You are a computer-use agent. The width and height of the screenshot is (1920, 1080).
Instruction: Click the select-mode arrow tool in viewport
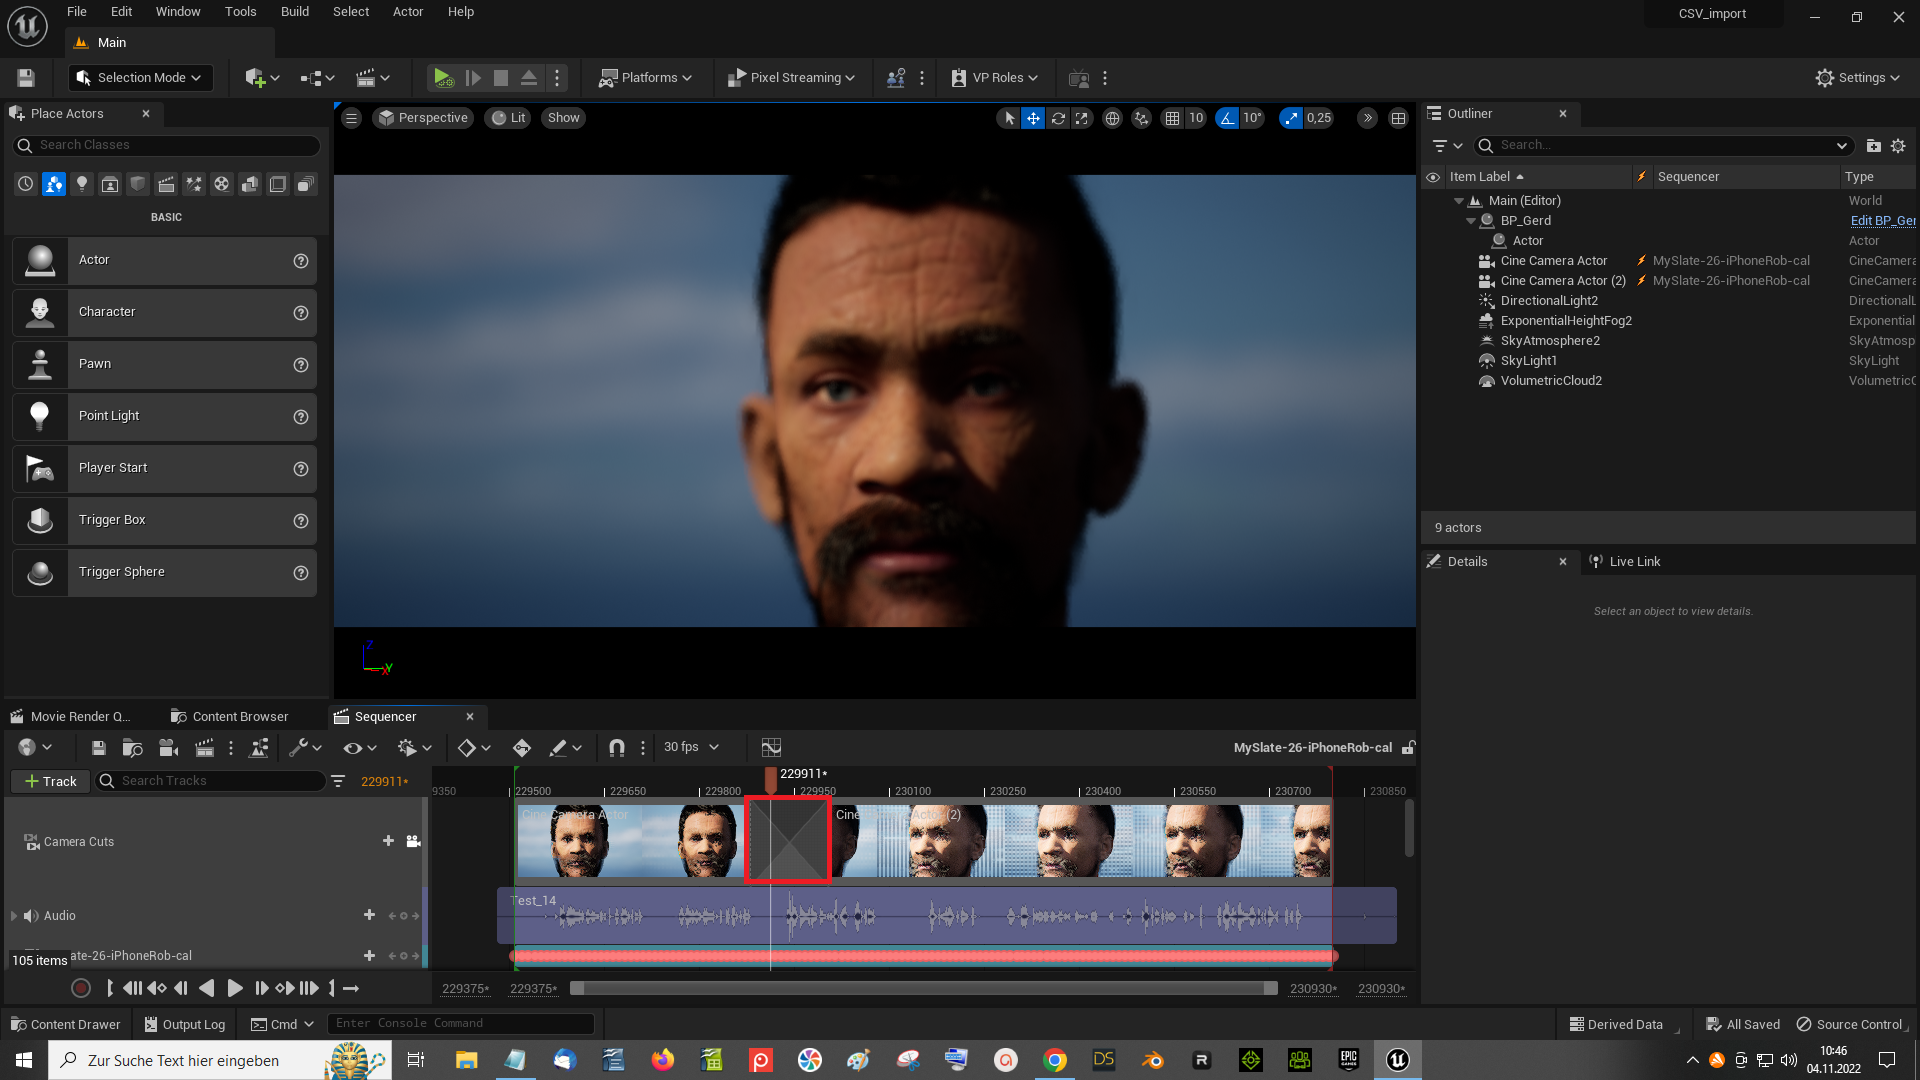[1009, 118]
